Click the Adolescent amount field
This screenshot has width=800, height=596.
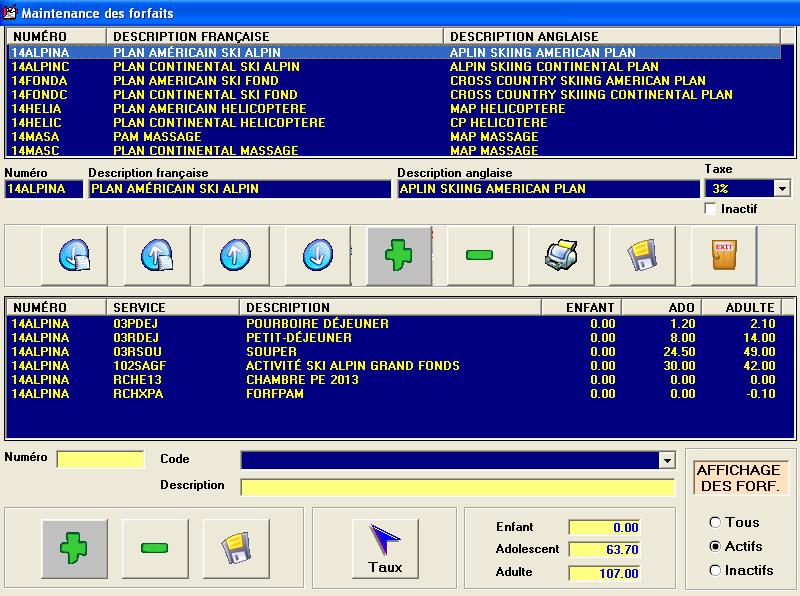point(604,550)
